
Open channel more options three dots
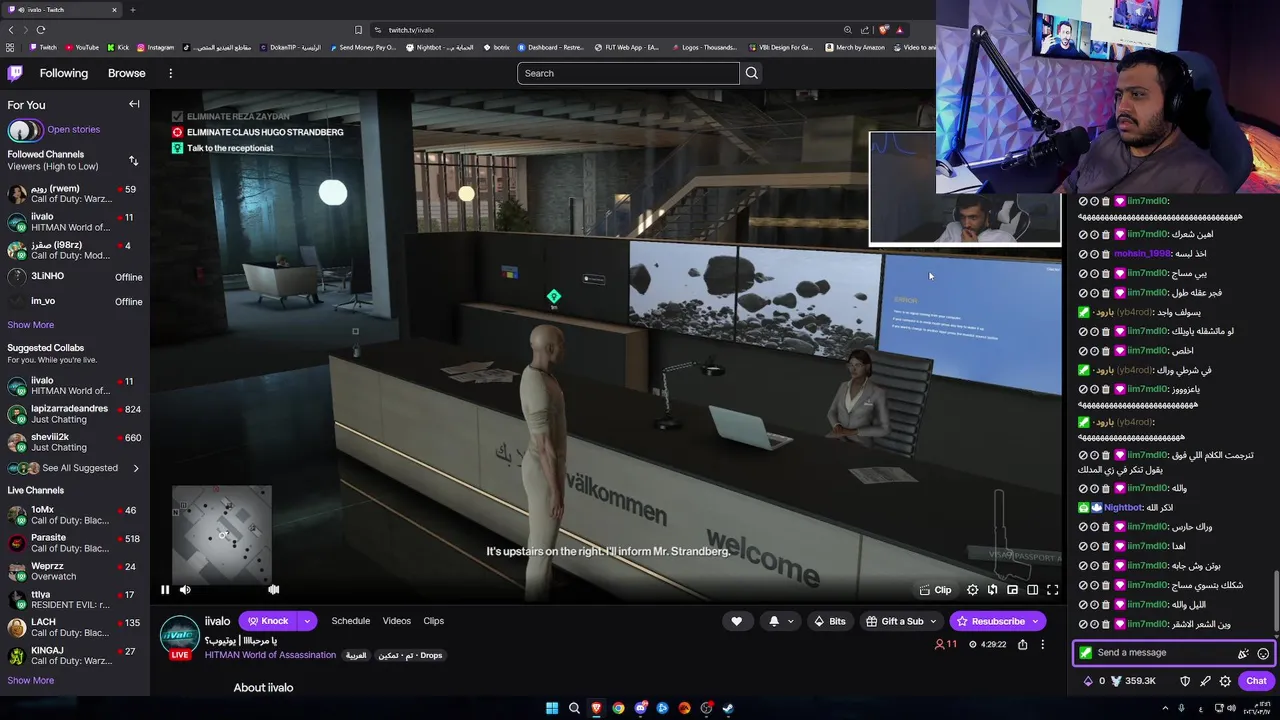1042,645
